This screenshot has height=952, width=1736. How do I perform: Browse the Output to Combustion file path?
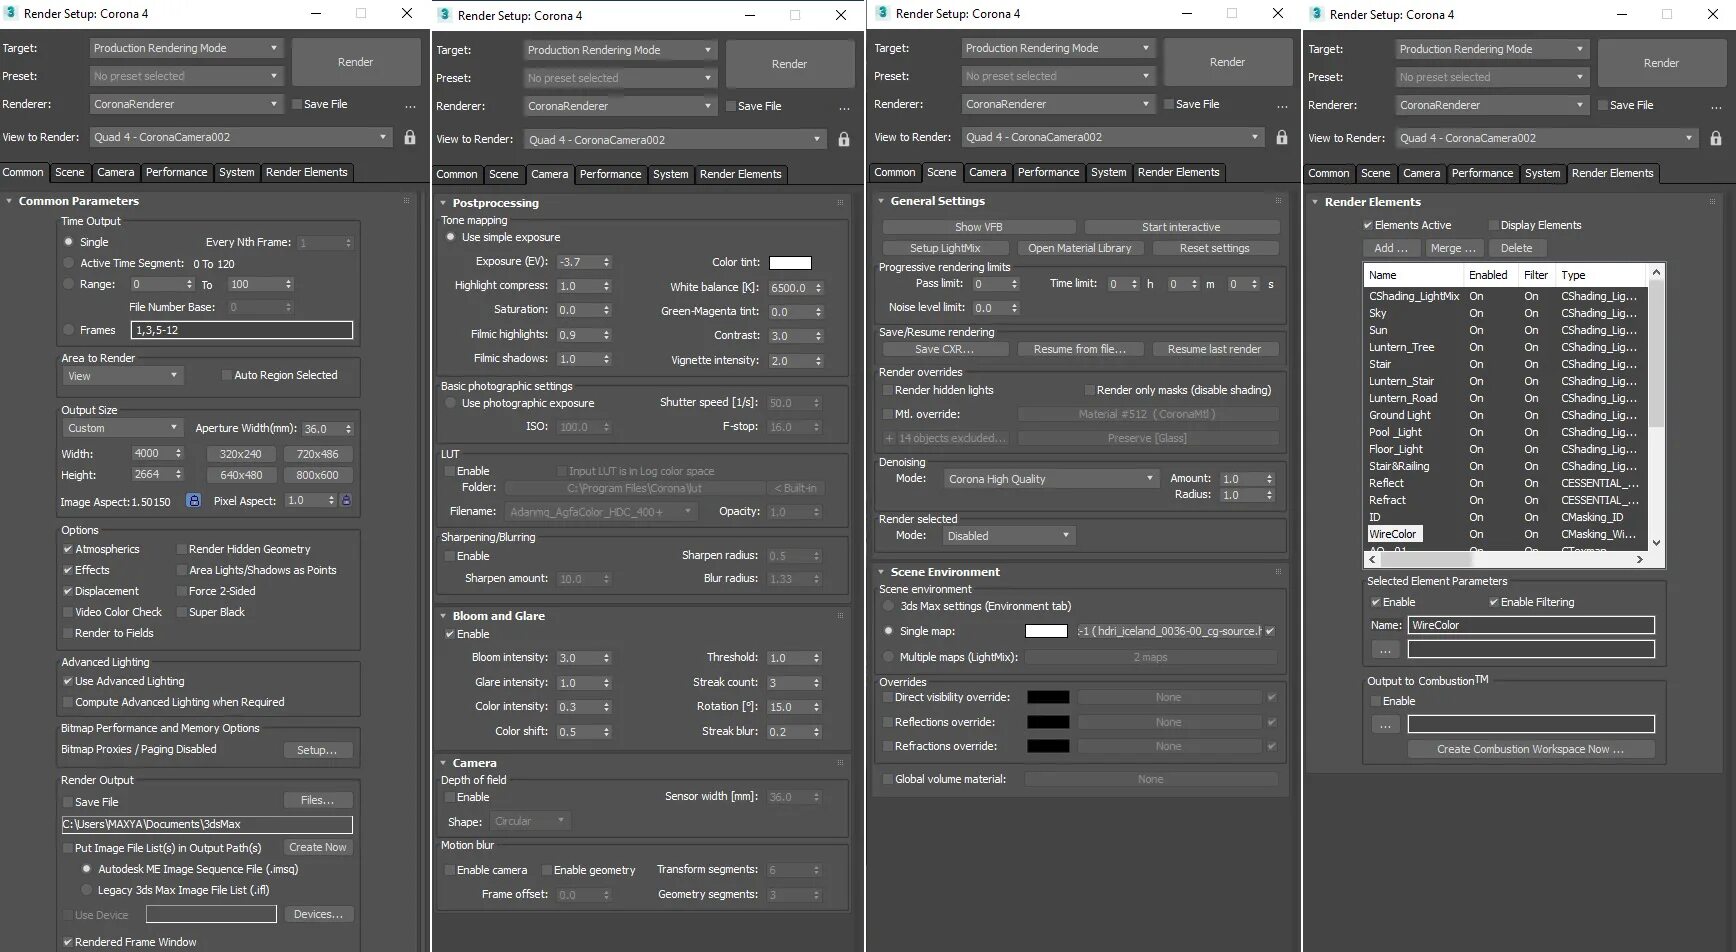1385,725
